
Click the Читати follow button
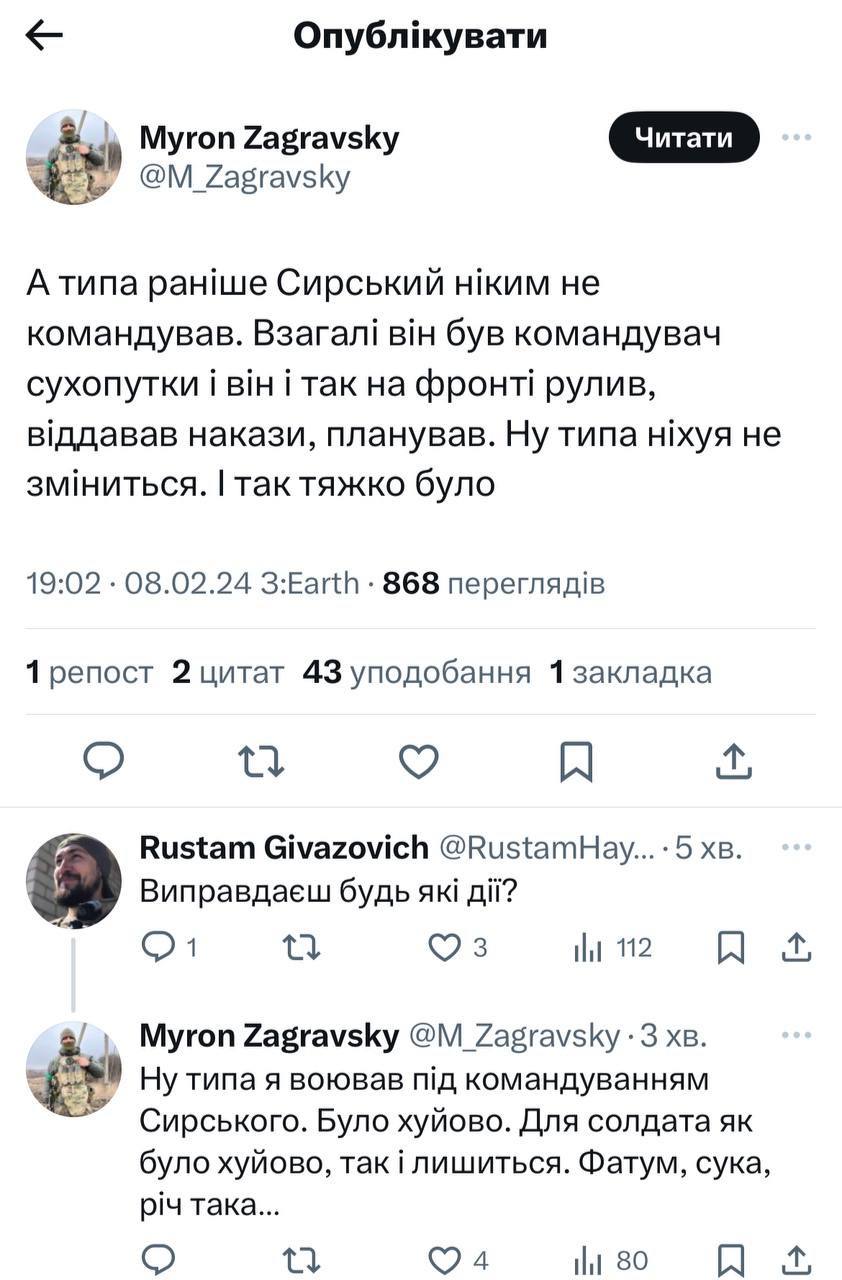click(x=684, y=138)
